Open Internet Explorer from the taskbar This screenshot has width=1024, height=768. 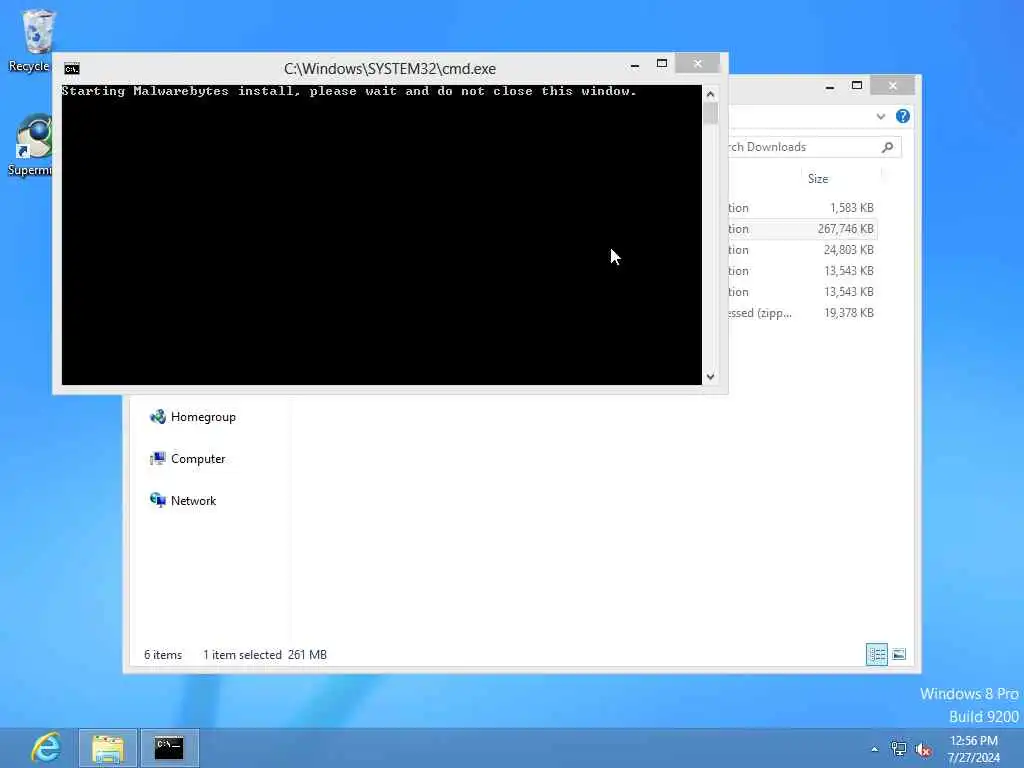(x=46, y=748)
